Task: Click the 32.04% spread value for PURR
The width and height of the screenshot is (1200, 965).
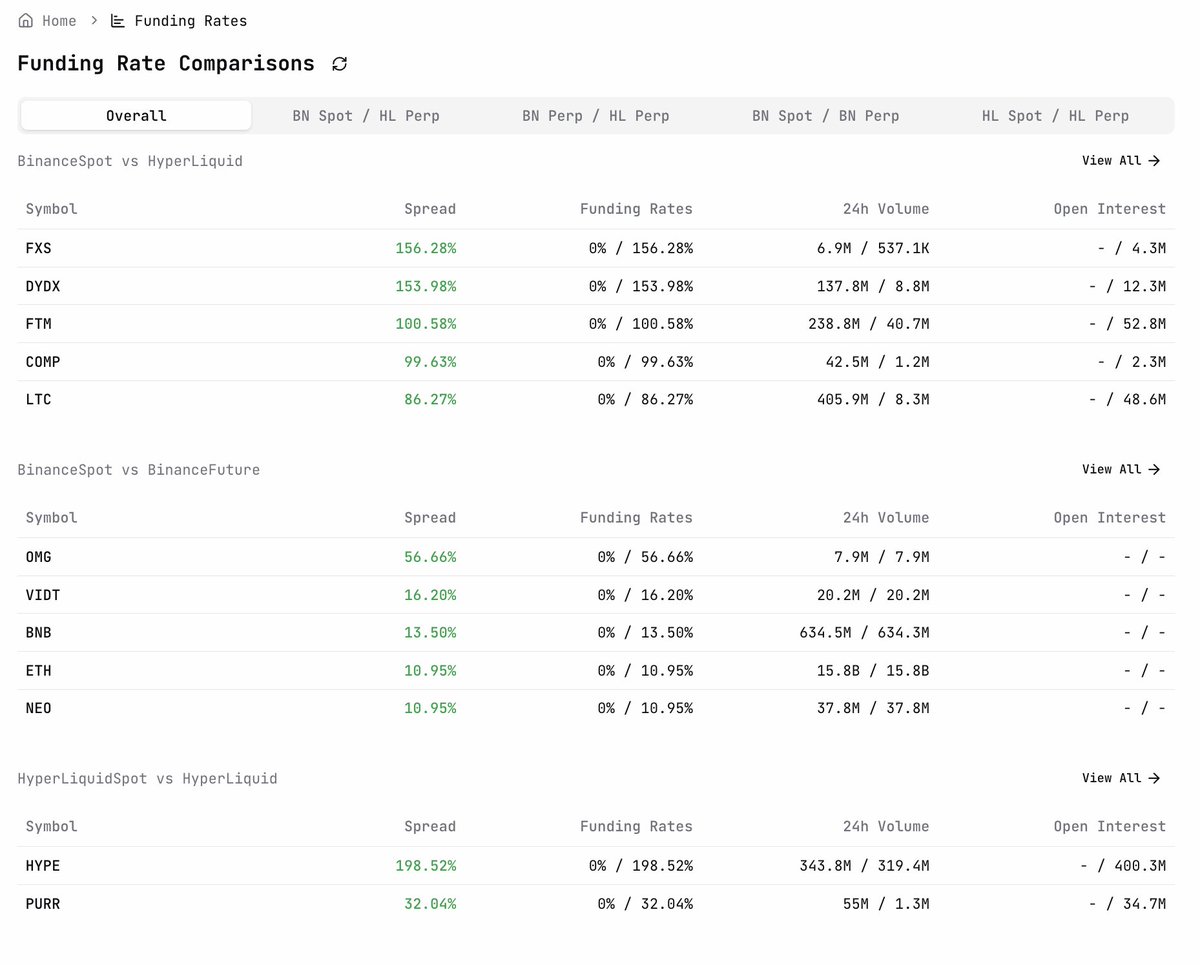Action: 430,904
